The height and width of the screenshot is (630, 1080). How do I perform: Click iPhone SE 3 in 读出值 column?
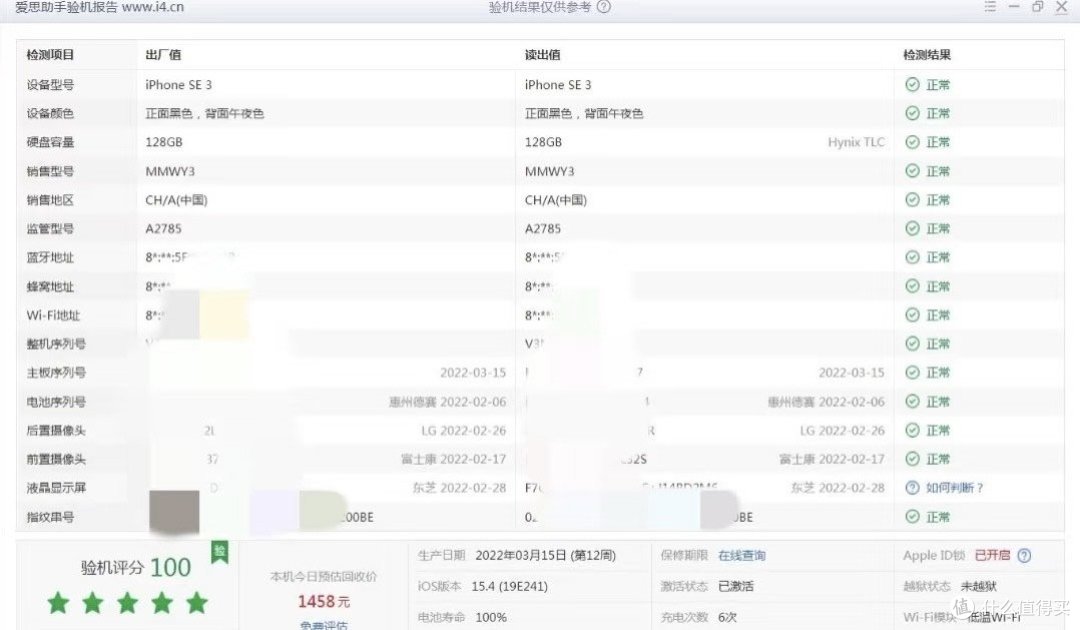coord(558,85)
